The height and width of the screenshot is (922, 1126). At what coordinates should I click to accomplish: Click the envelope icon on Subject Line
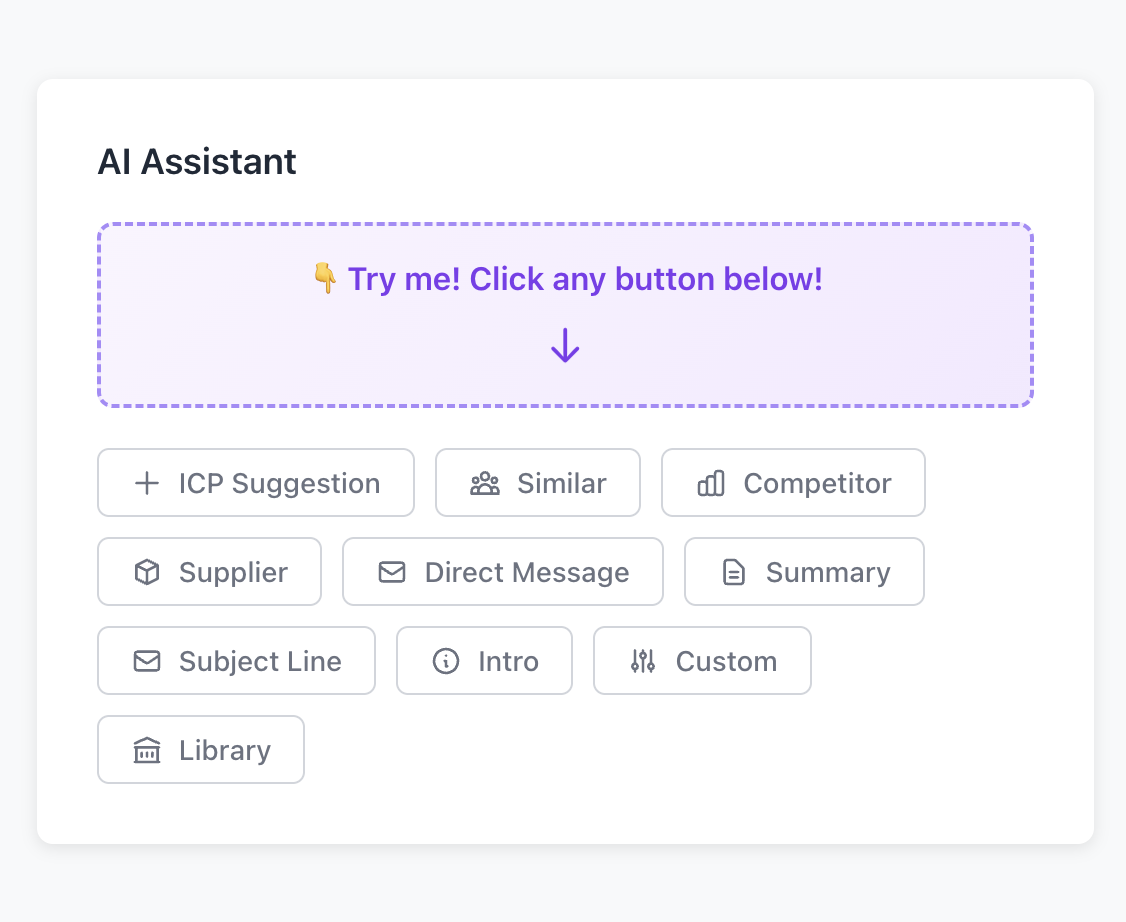pos(147,662)
